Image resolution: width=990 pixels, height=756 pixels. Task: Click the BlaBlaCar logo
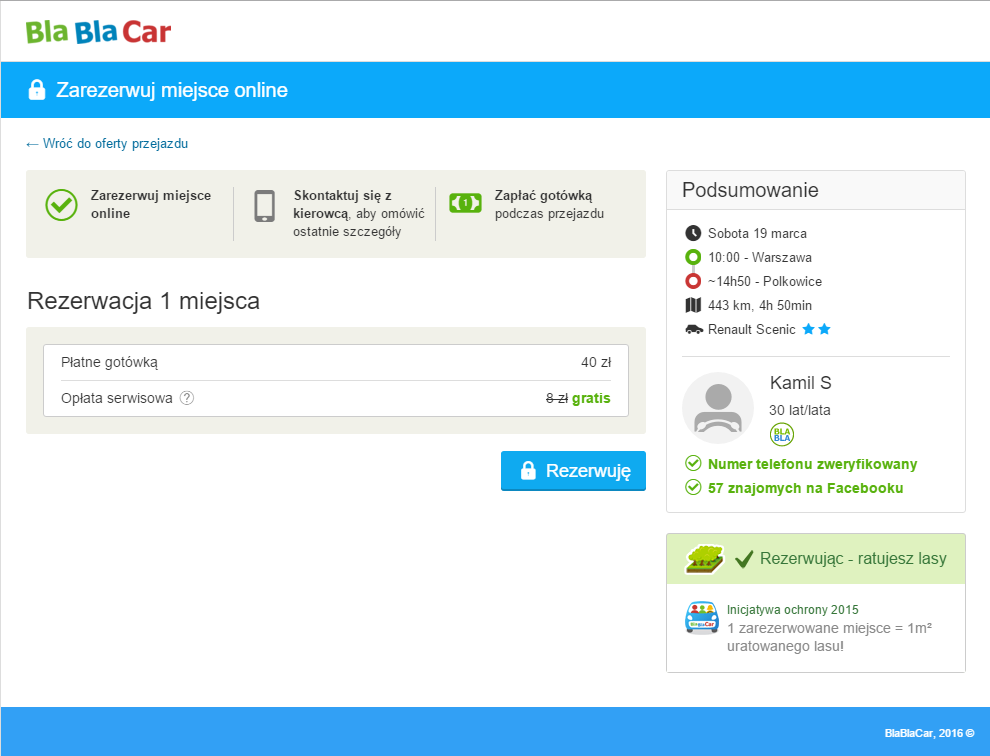98,32
